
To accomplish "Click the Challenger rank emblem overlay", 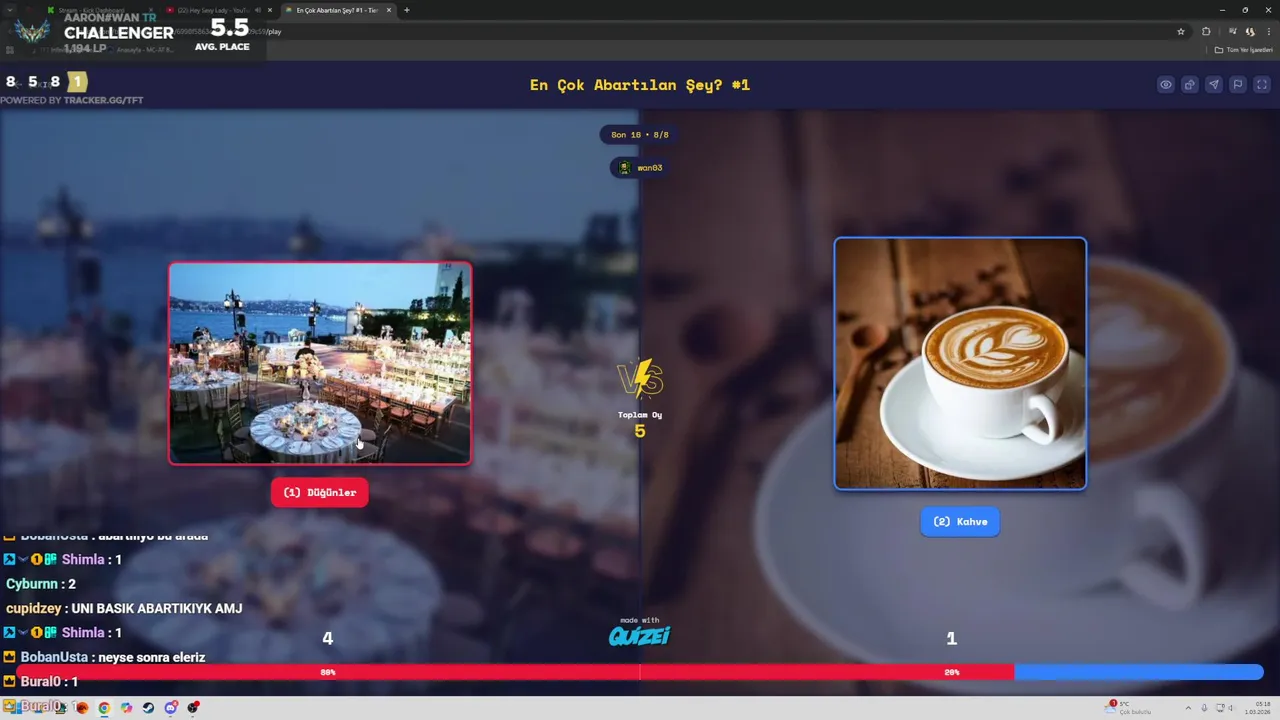I will (32, 31).
